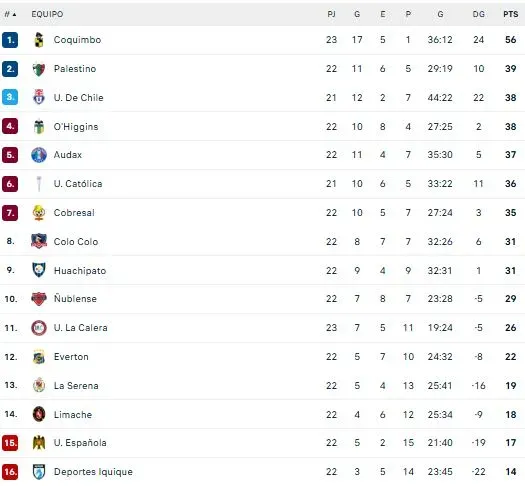Click the Ñublense red crest

[x=39, y=299]
